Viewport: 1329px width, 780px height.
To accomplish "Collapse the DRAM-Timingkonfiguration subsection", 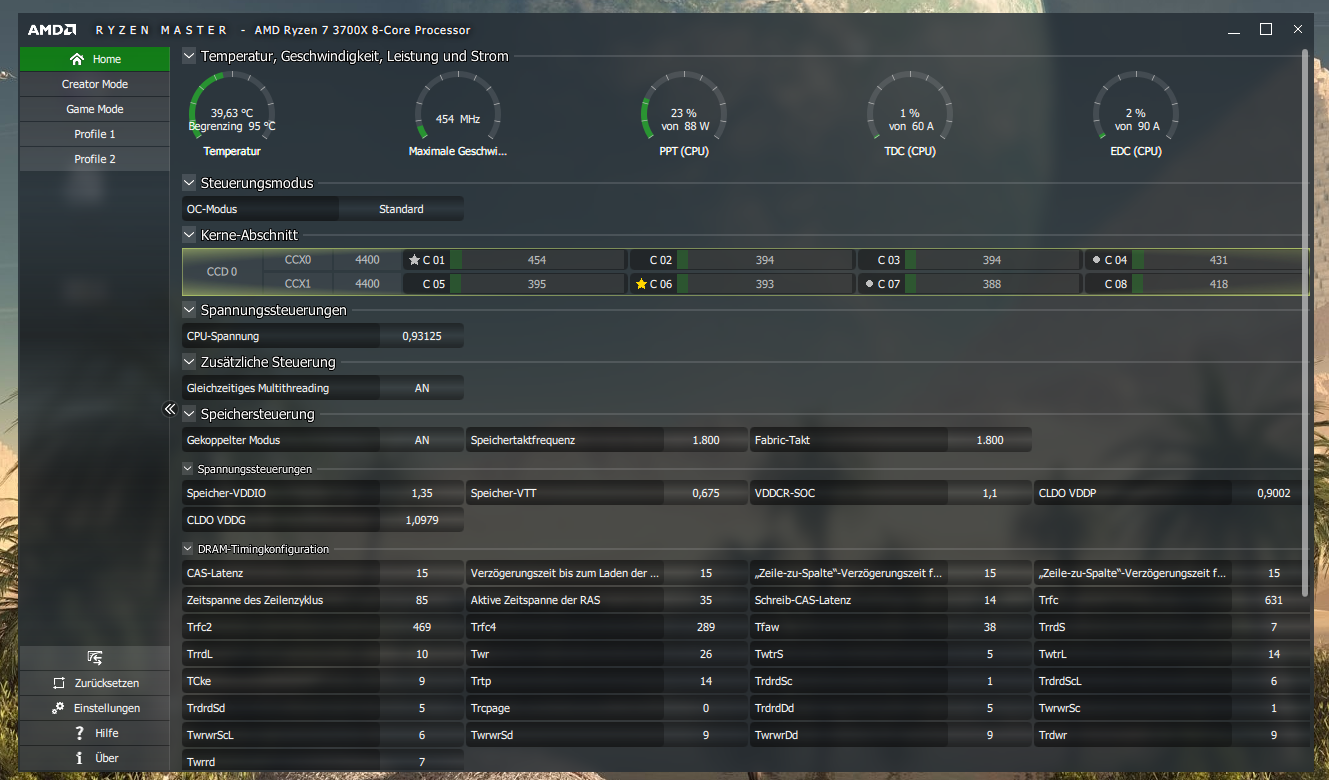I will pos(188,548).
